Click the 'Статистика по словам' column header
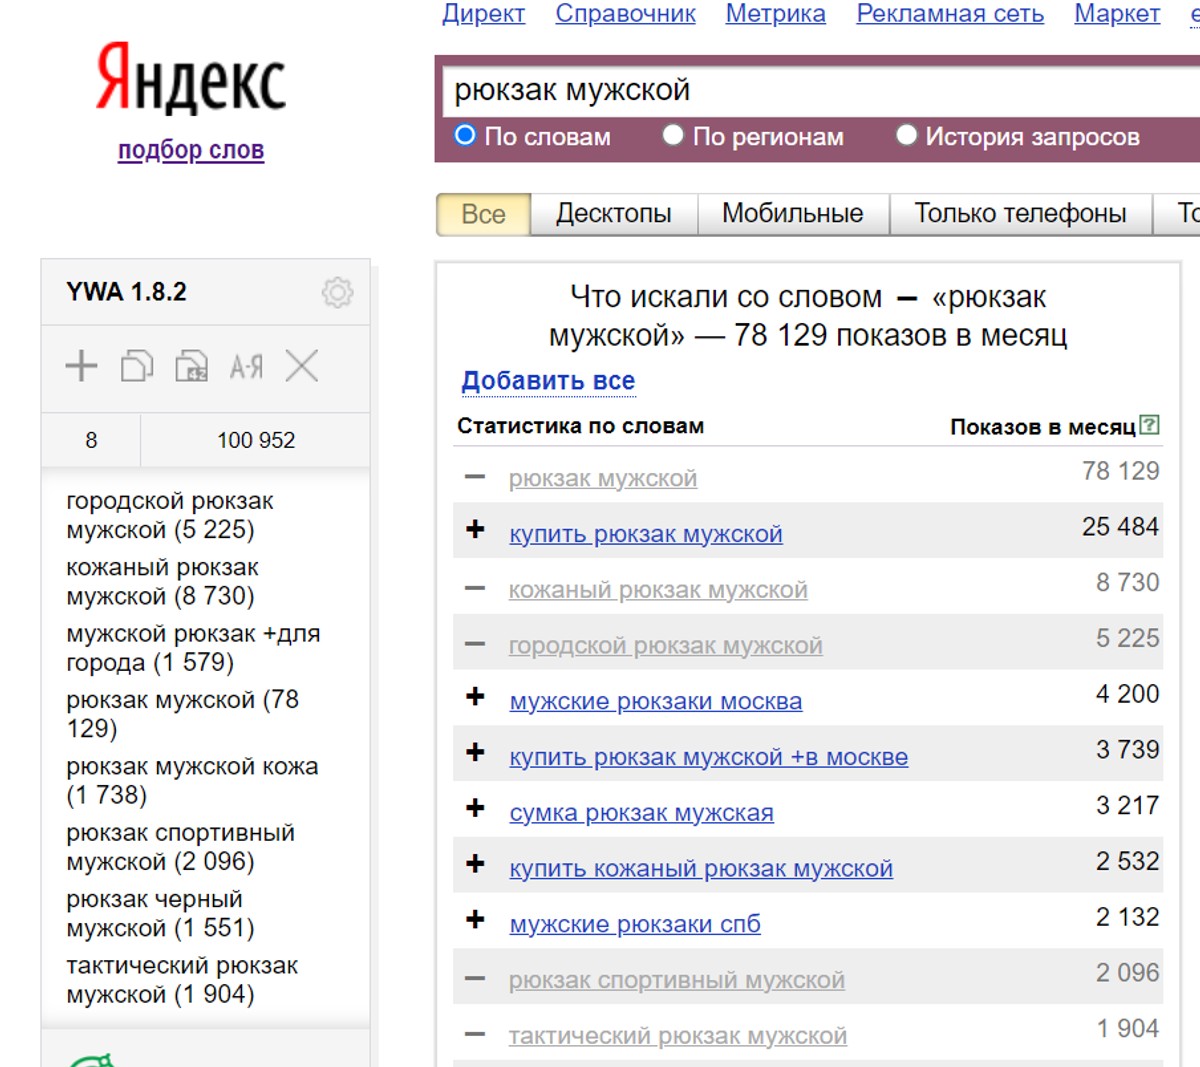 point(580,426)
